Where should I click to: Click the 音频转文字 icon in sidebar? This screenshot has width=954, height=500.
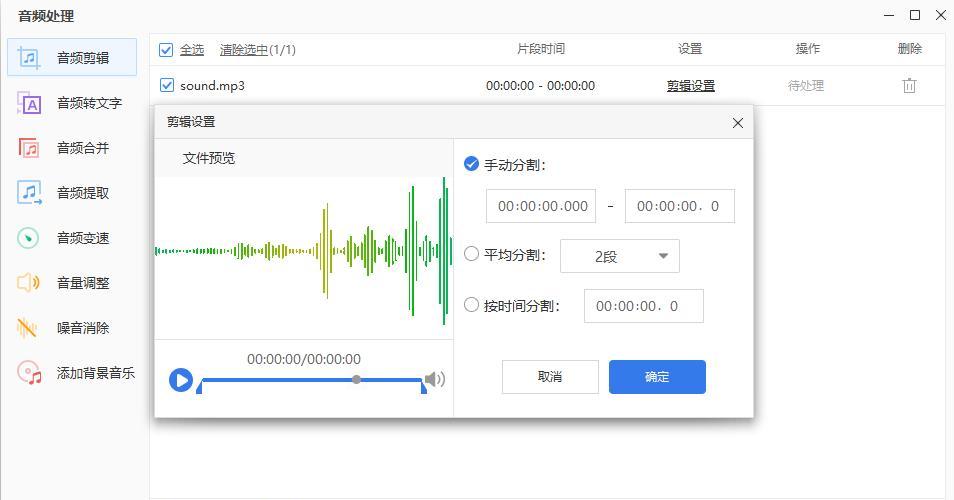29,103
